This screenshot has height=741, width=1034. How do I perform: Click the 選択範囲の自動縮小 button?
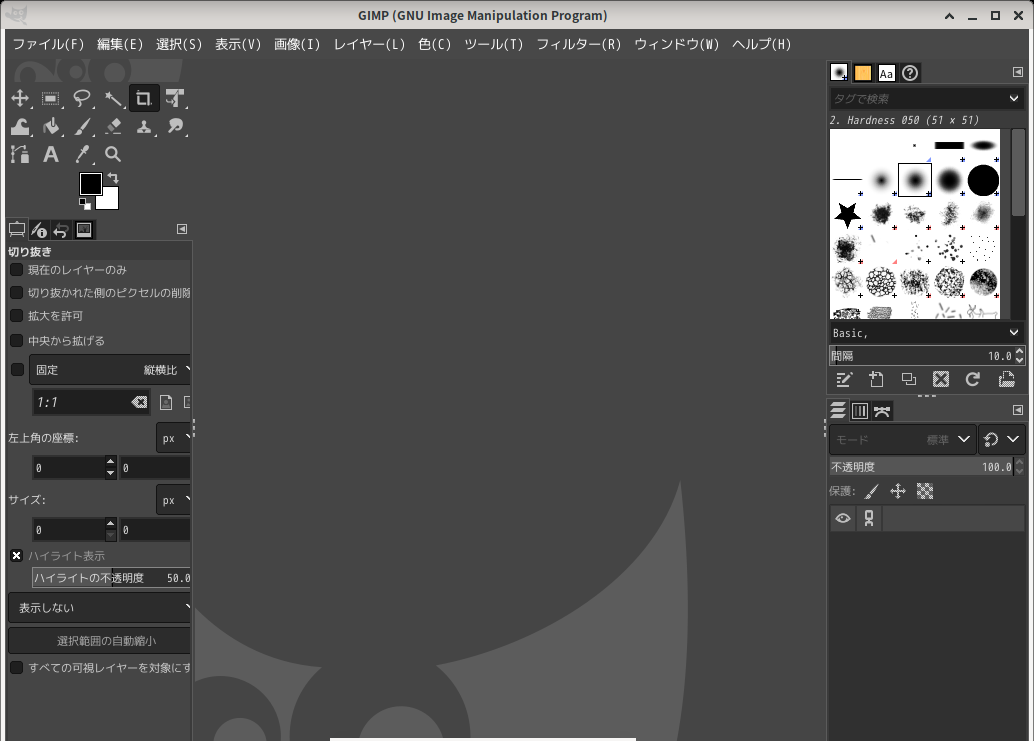pos(100,641)
